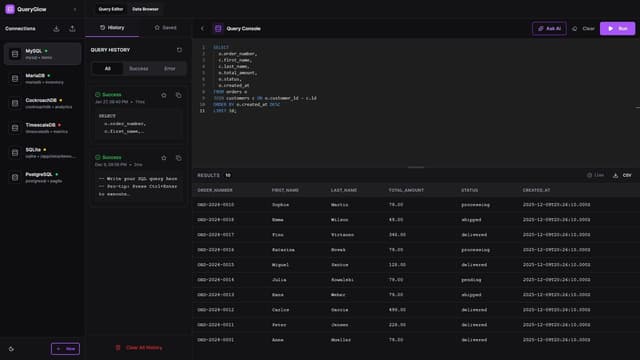Click the SQLite database icon
The width and height of the screenshot is (640, 360).
click(x=15, y=153)
